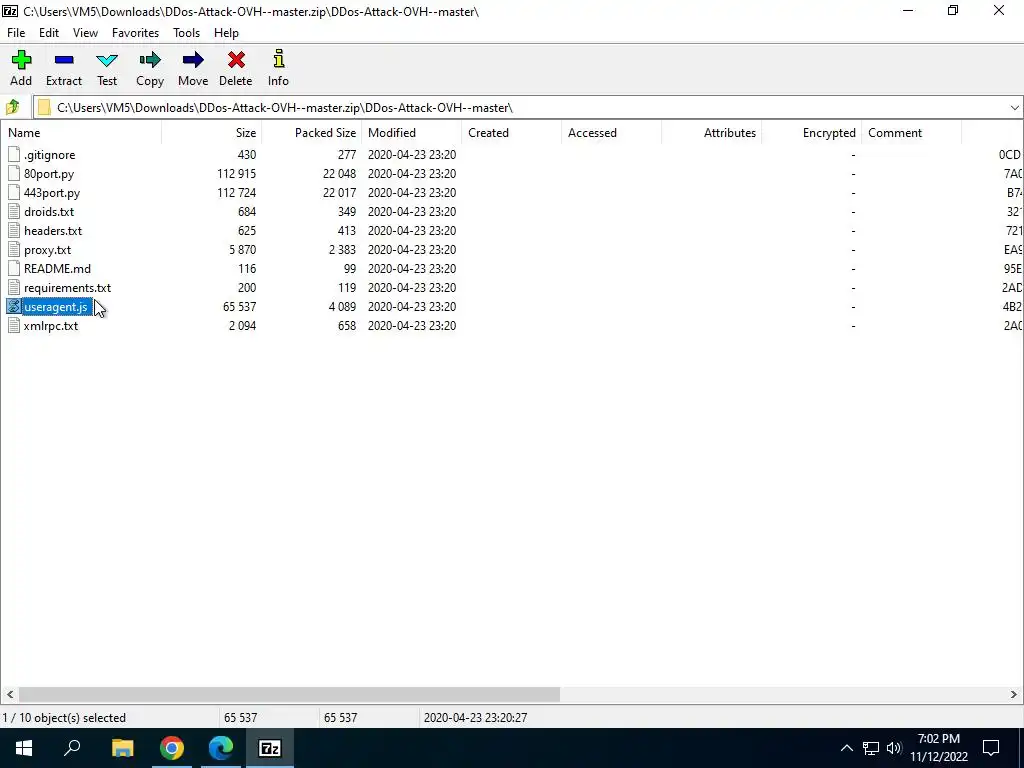Show hidden system tray icons chevron

coord(846,748)
